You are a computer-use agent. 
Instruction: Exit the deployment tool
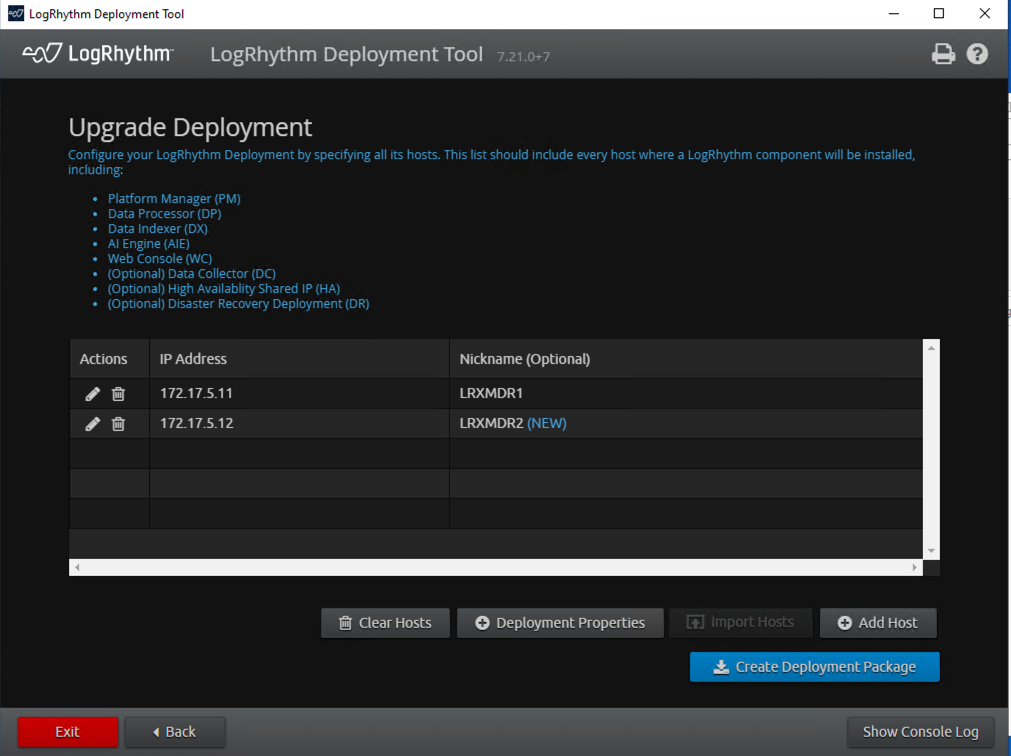(67, 732)
